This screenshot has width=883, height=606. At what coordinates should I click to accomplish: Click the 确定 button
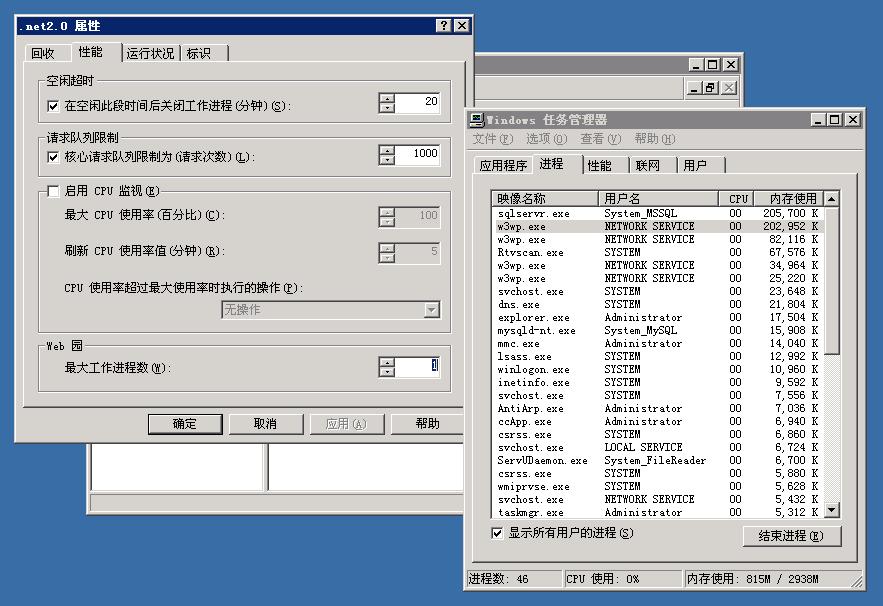pos(185,424)
